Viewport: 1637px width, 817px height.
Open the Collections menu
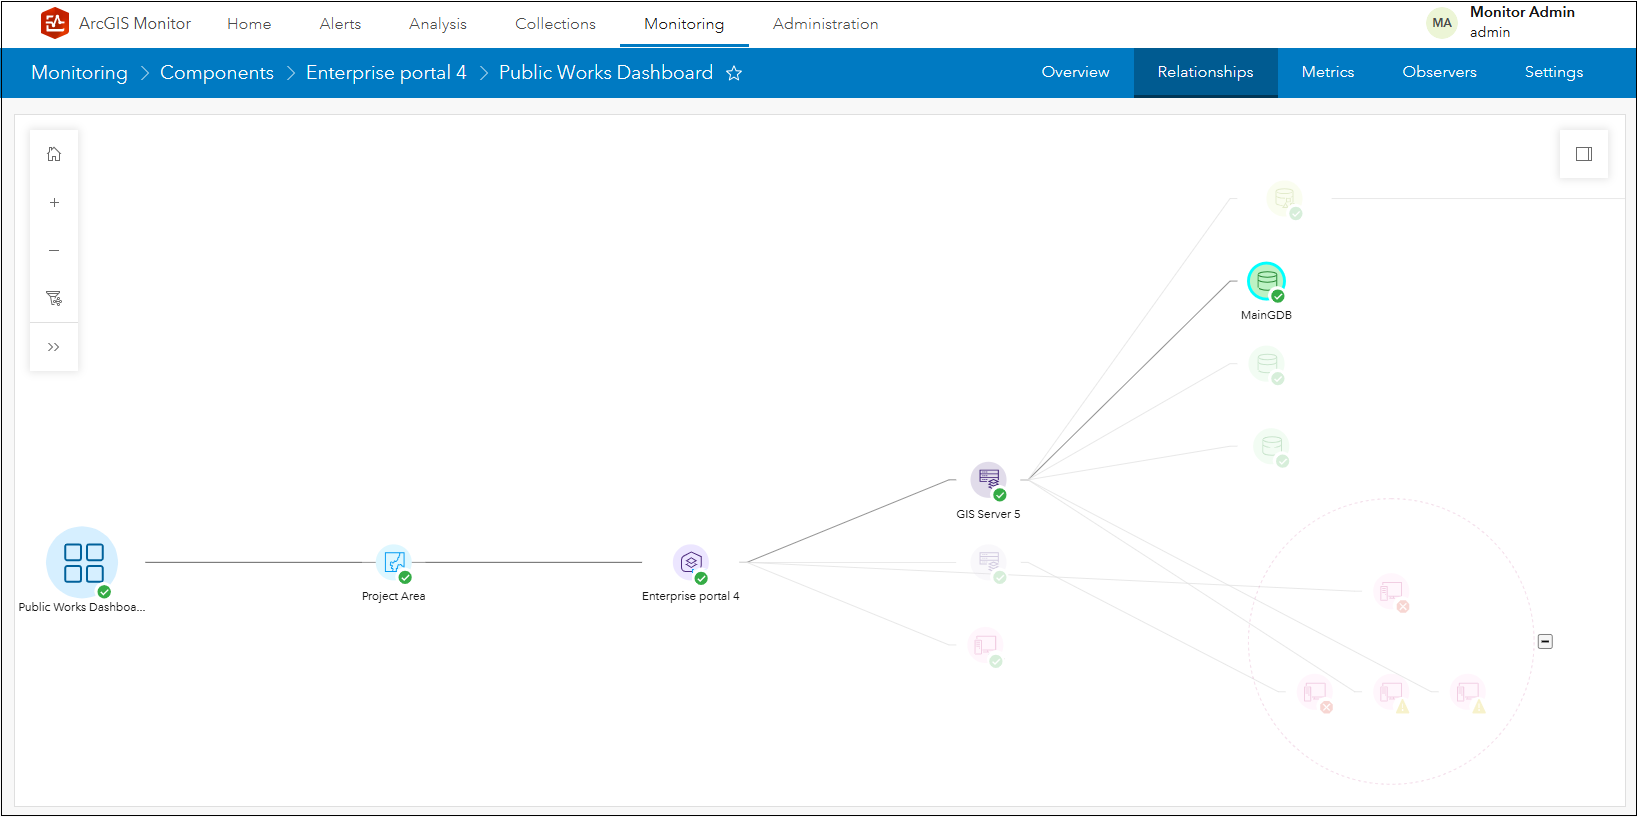coord(555,24)
